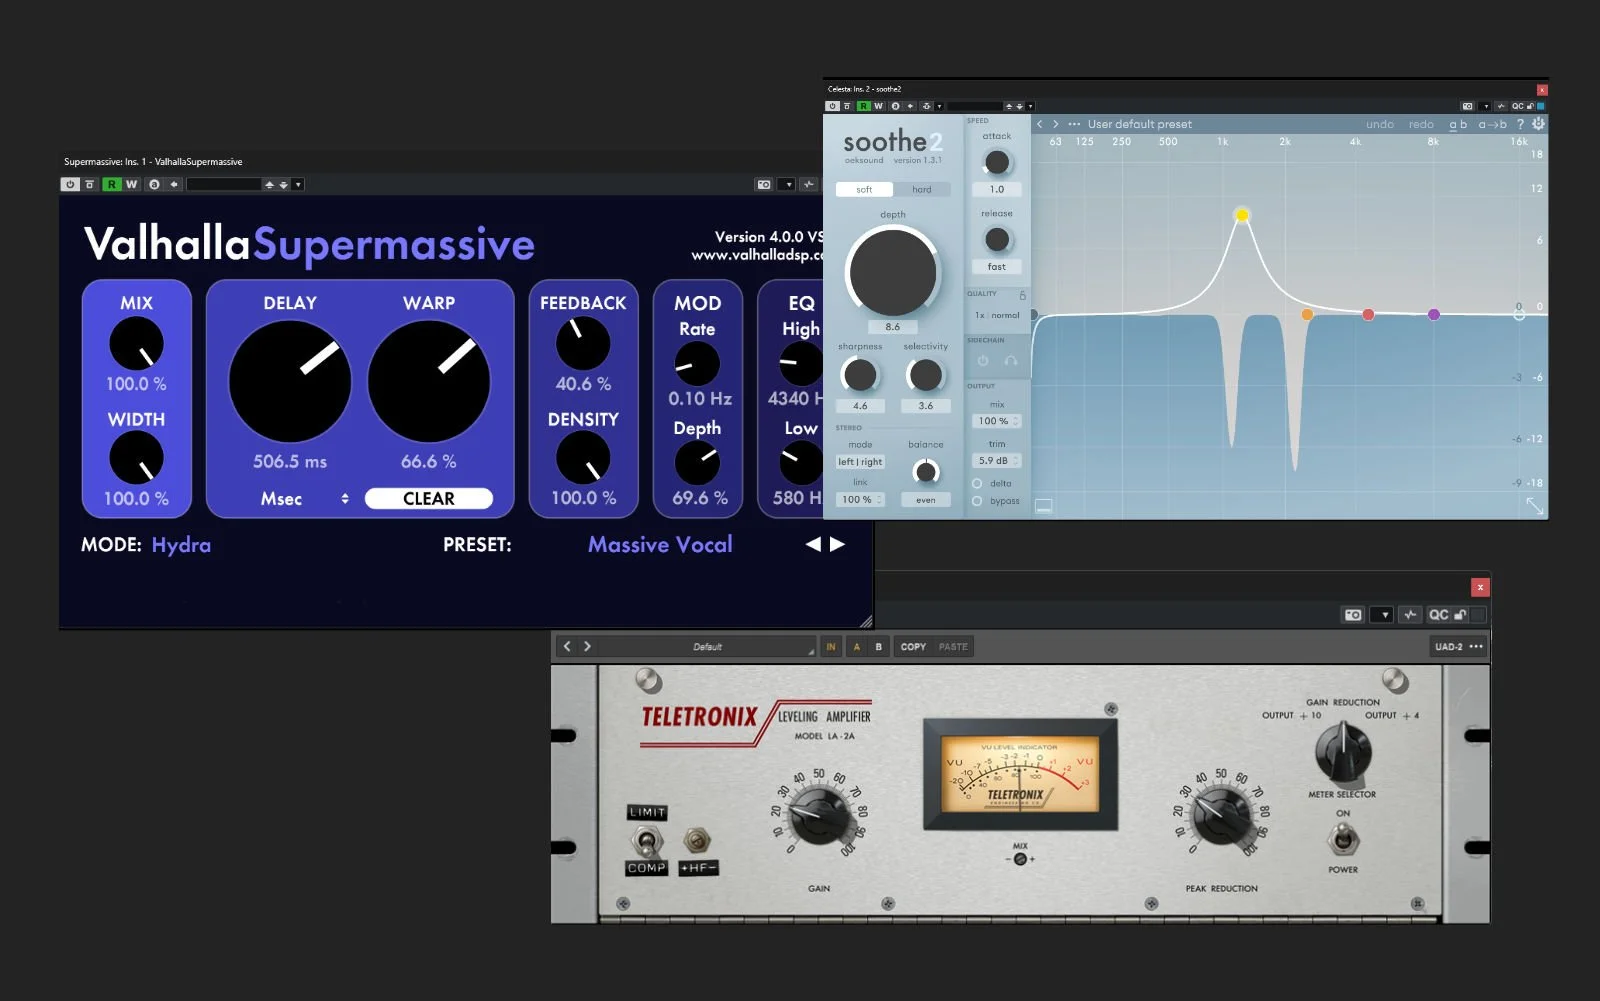1600x1001 pixels.
Task: Open the UAD-2 ellipsis menu
Action: [x=1476, y=647]
